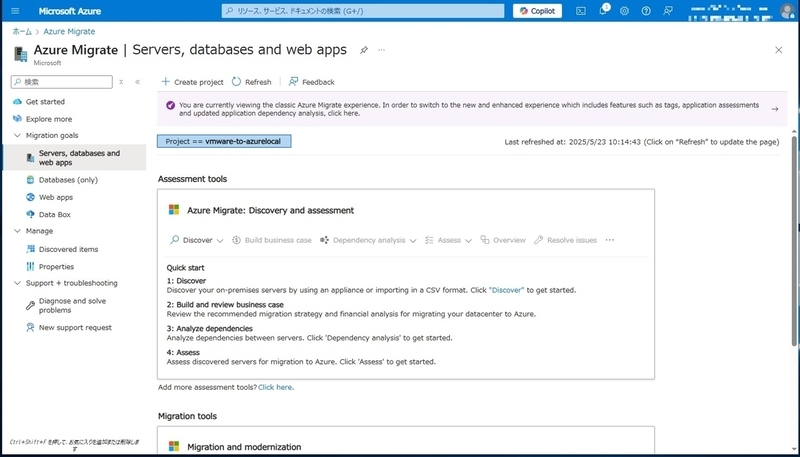Click the Copilot button

click(537, 11)
